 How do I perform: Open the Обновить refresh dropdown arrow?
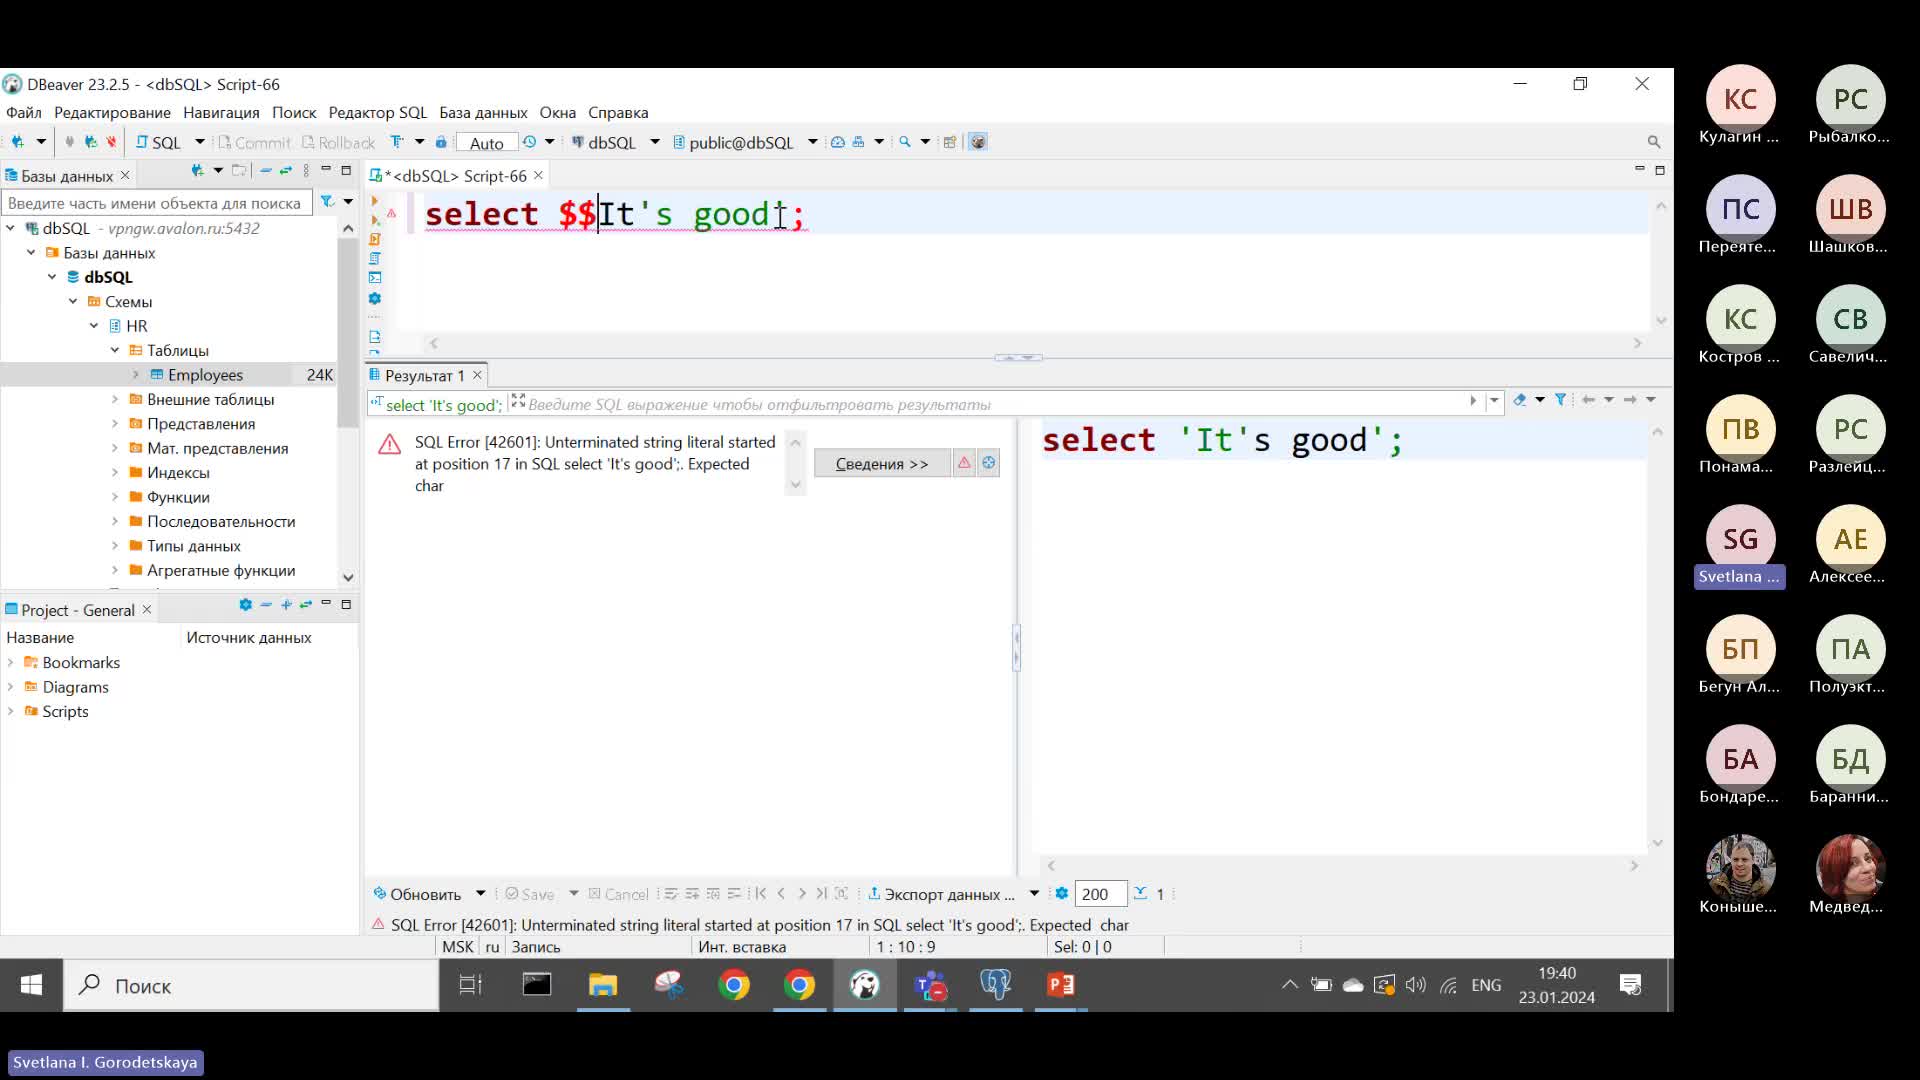(x=480, y=893)
